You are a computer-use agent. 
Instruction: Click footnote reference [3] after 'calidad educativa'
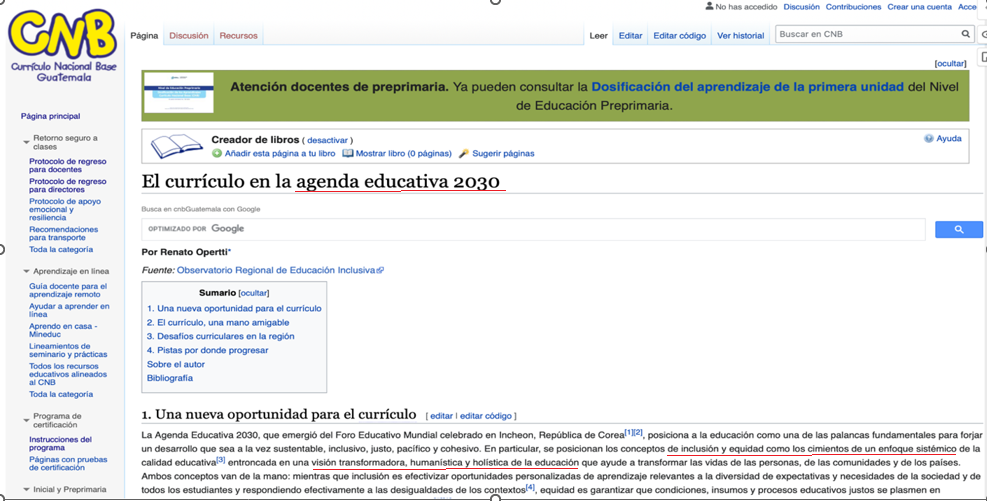click(221, 460)
